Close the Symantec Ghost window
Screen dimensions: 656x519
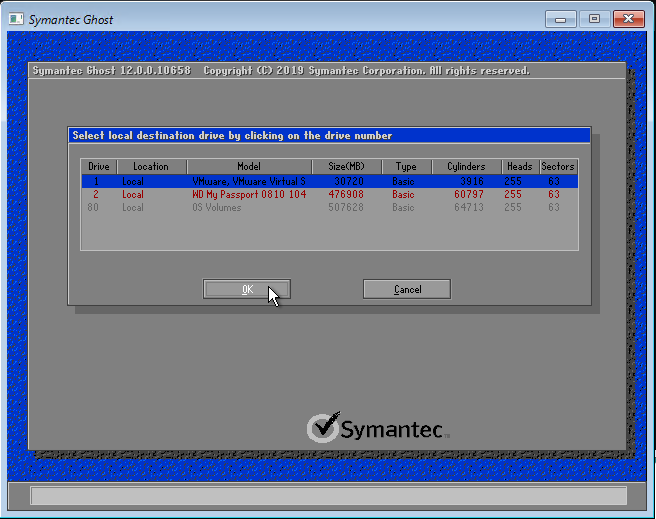(628, 19)
